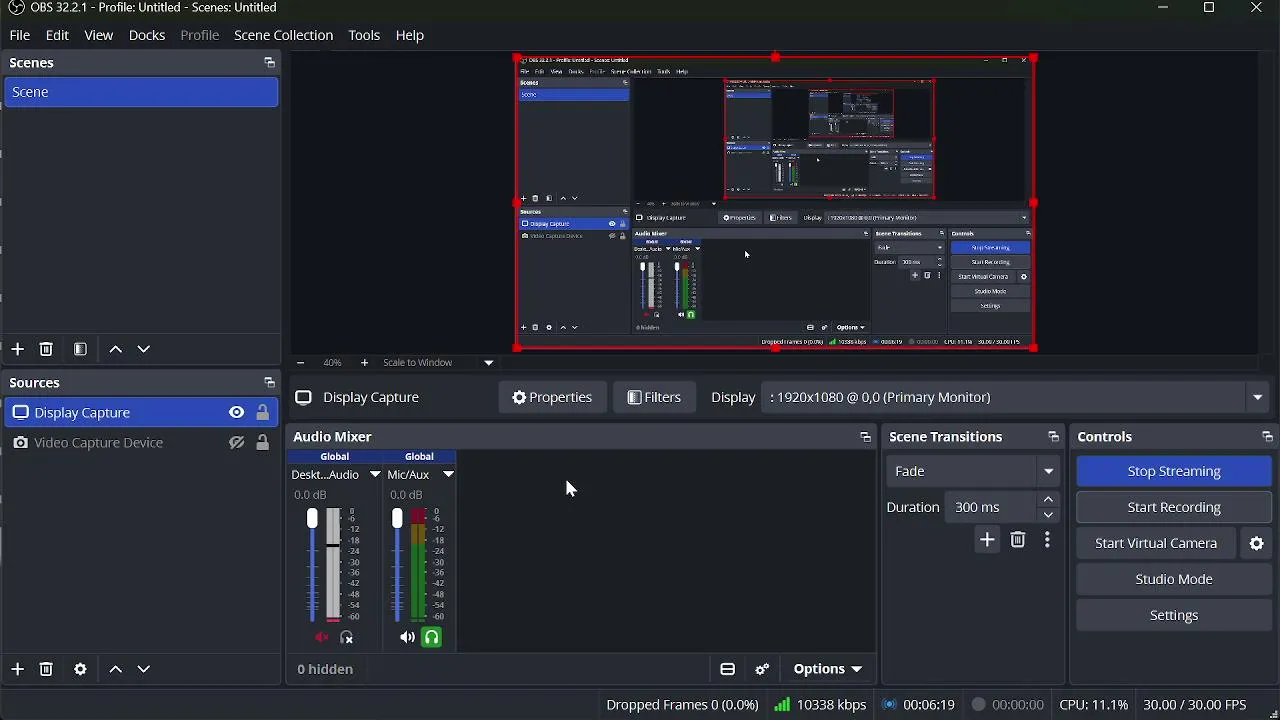The height and width of the screenshot is (720, 1280).
Task: Delete the scene transition with trash icon
Action: 1018,540
